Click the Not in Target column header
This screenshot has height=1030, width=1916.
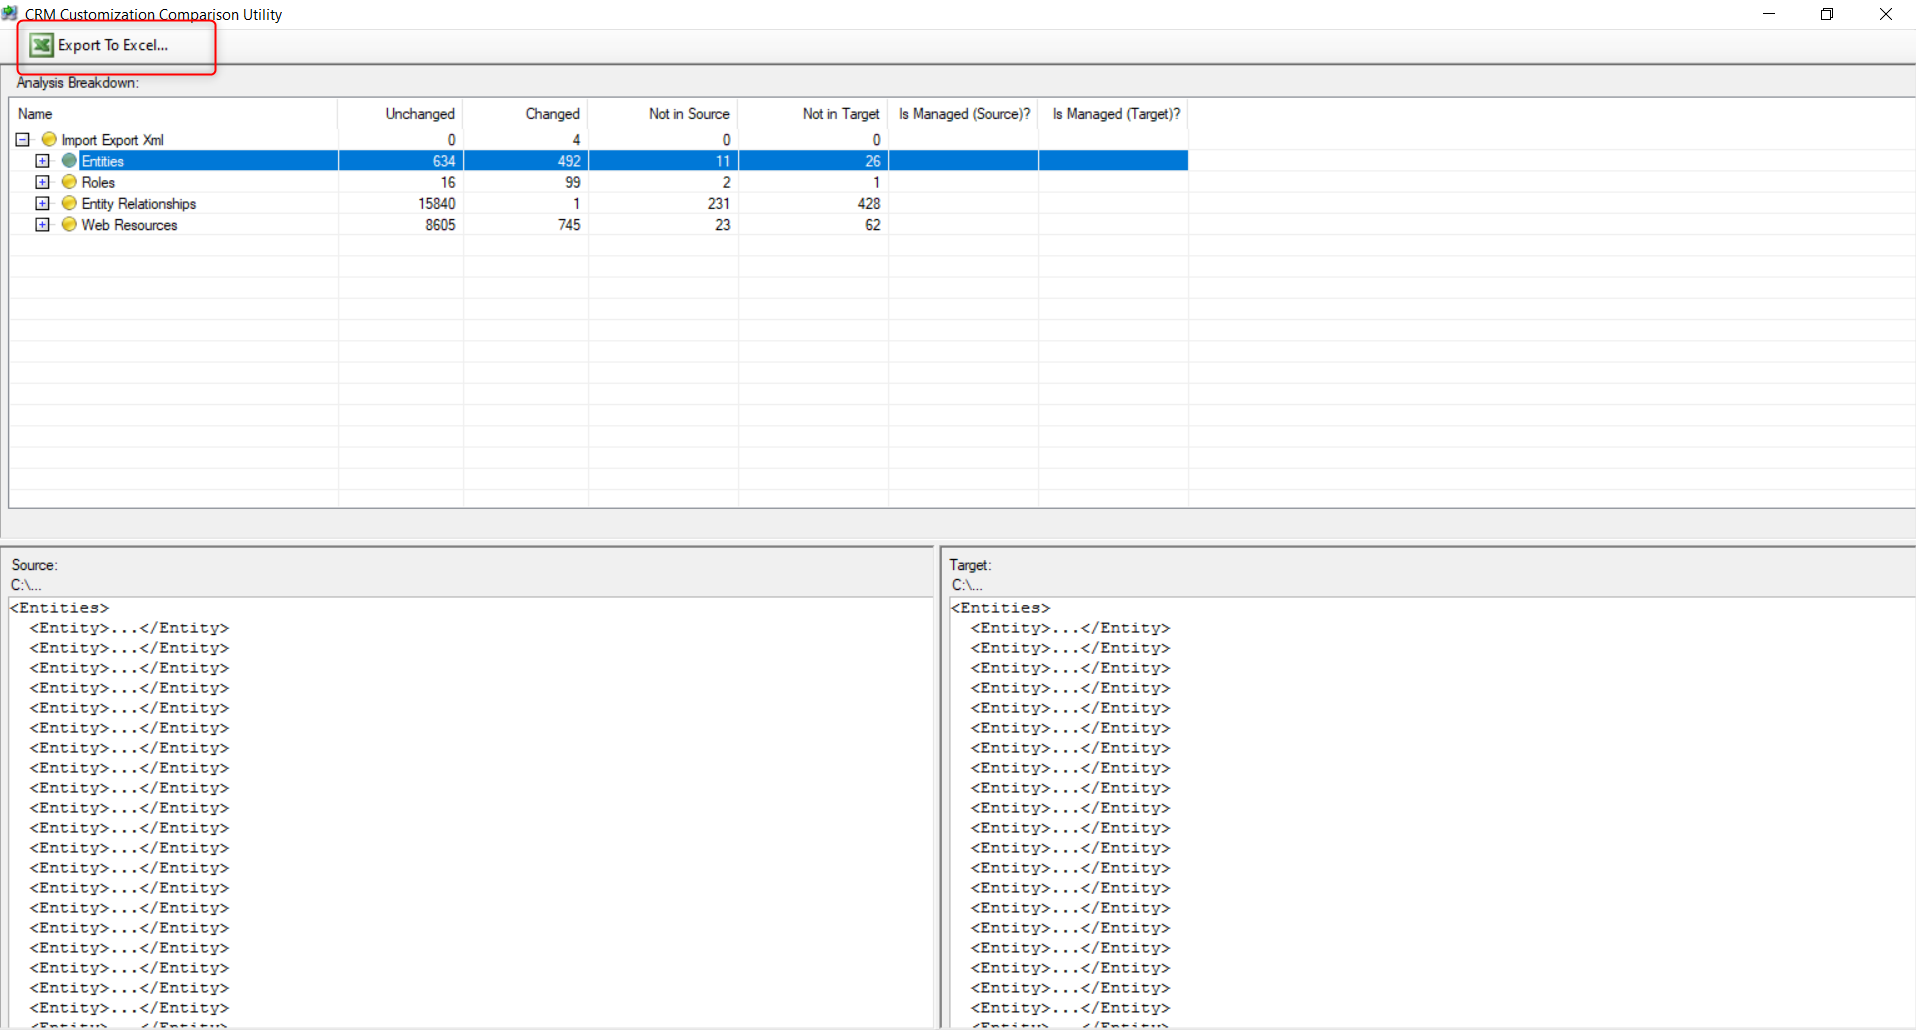click(x=813, y=114)
